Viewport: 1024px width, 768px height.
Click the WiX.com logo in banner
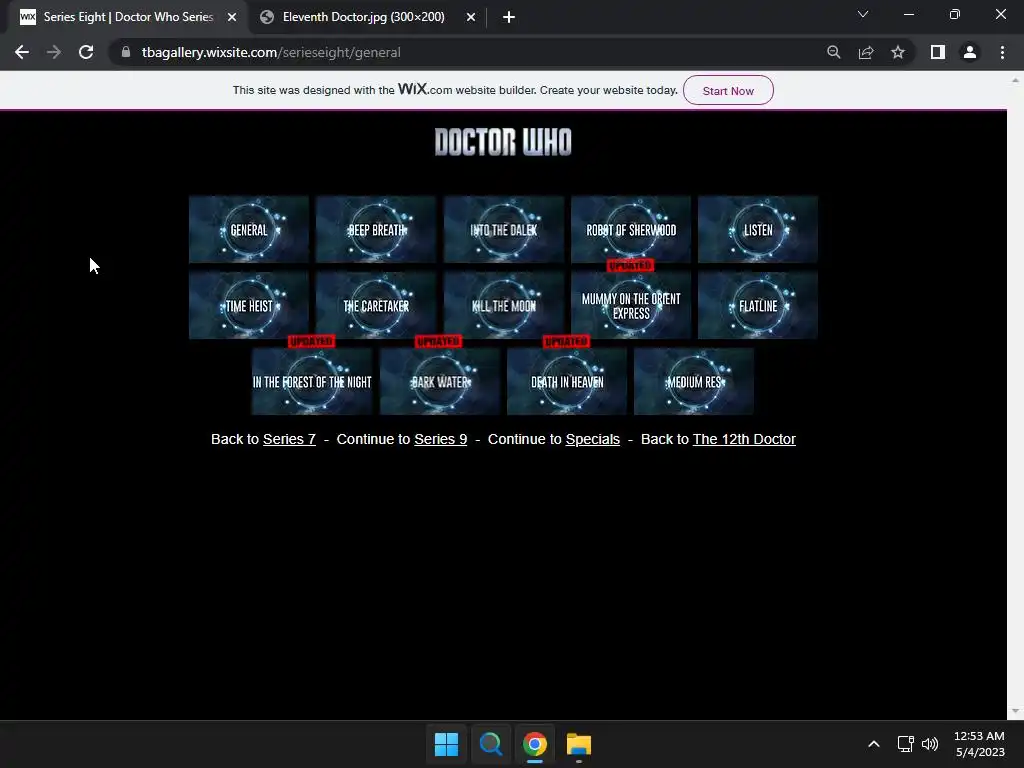(424, 89)
